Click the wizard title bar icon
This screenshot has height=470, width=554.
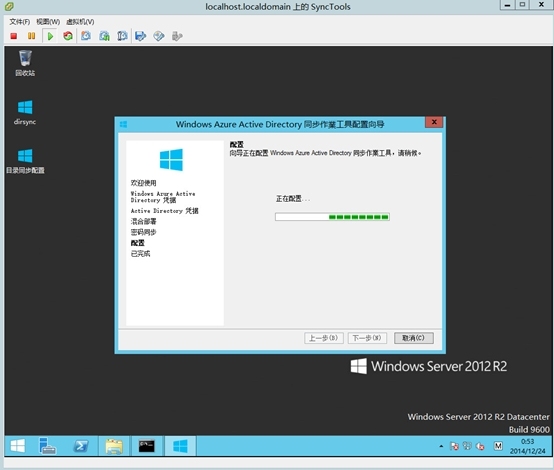[124, 124]
